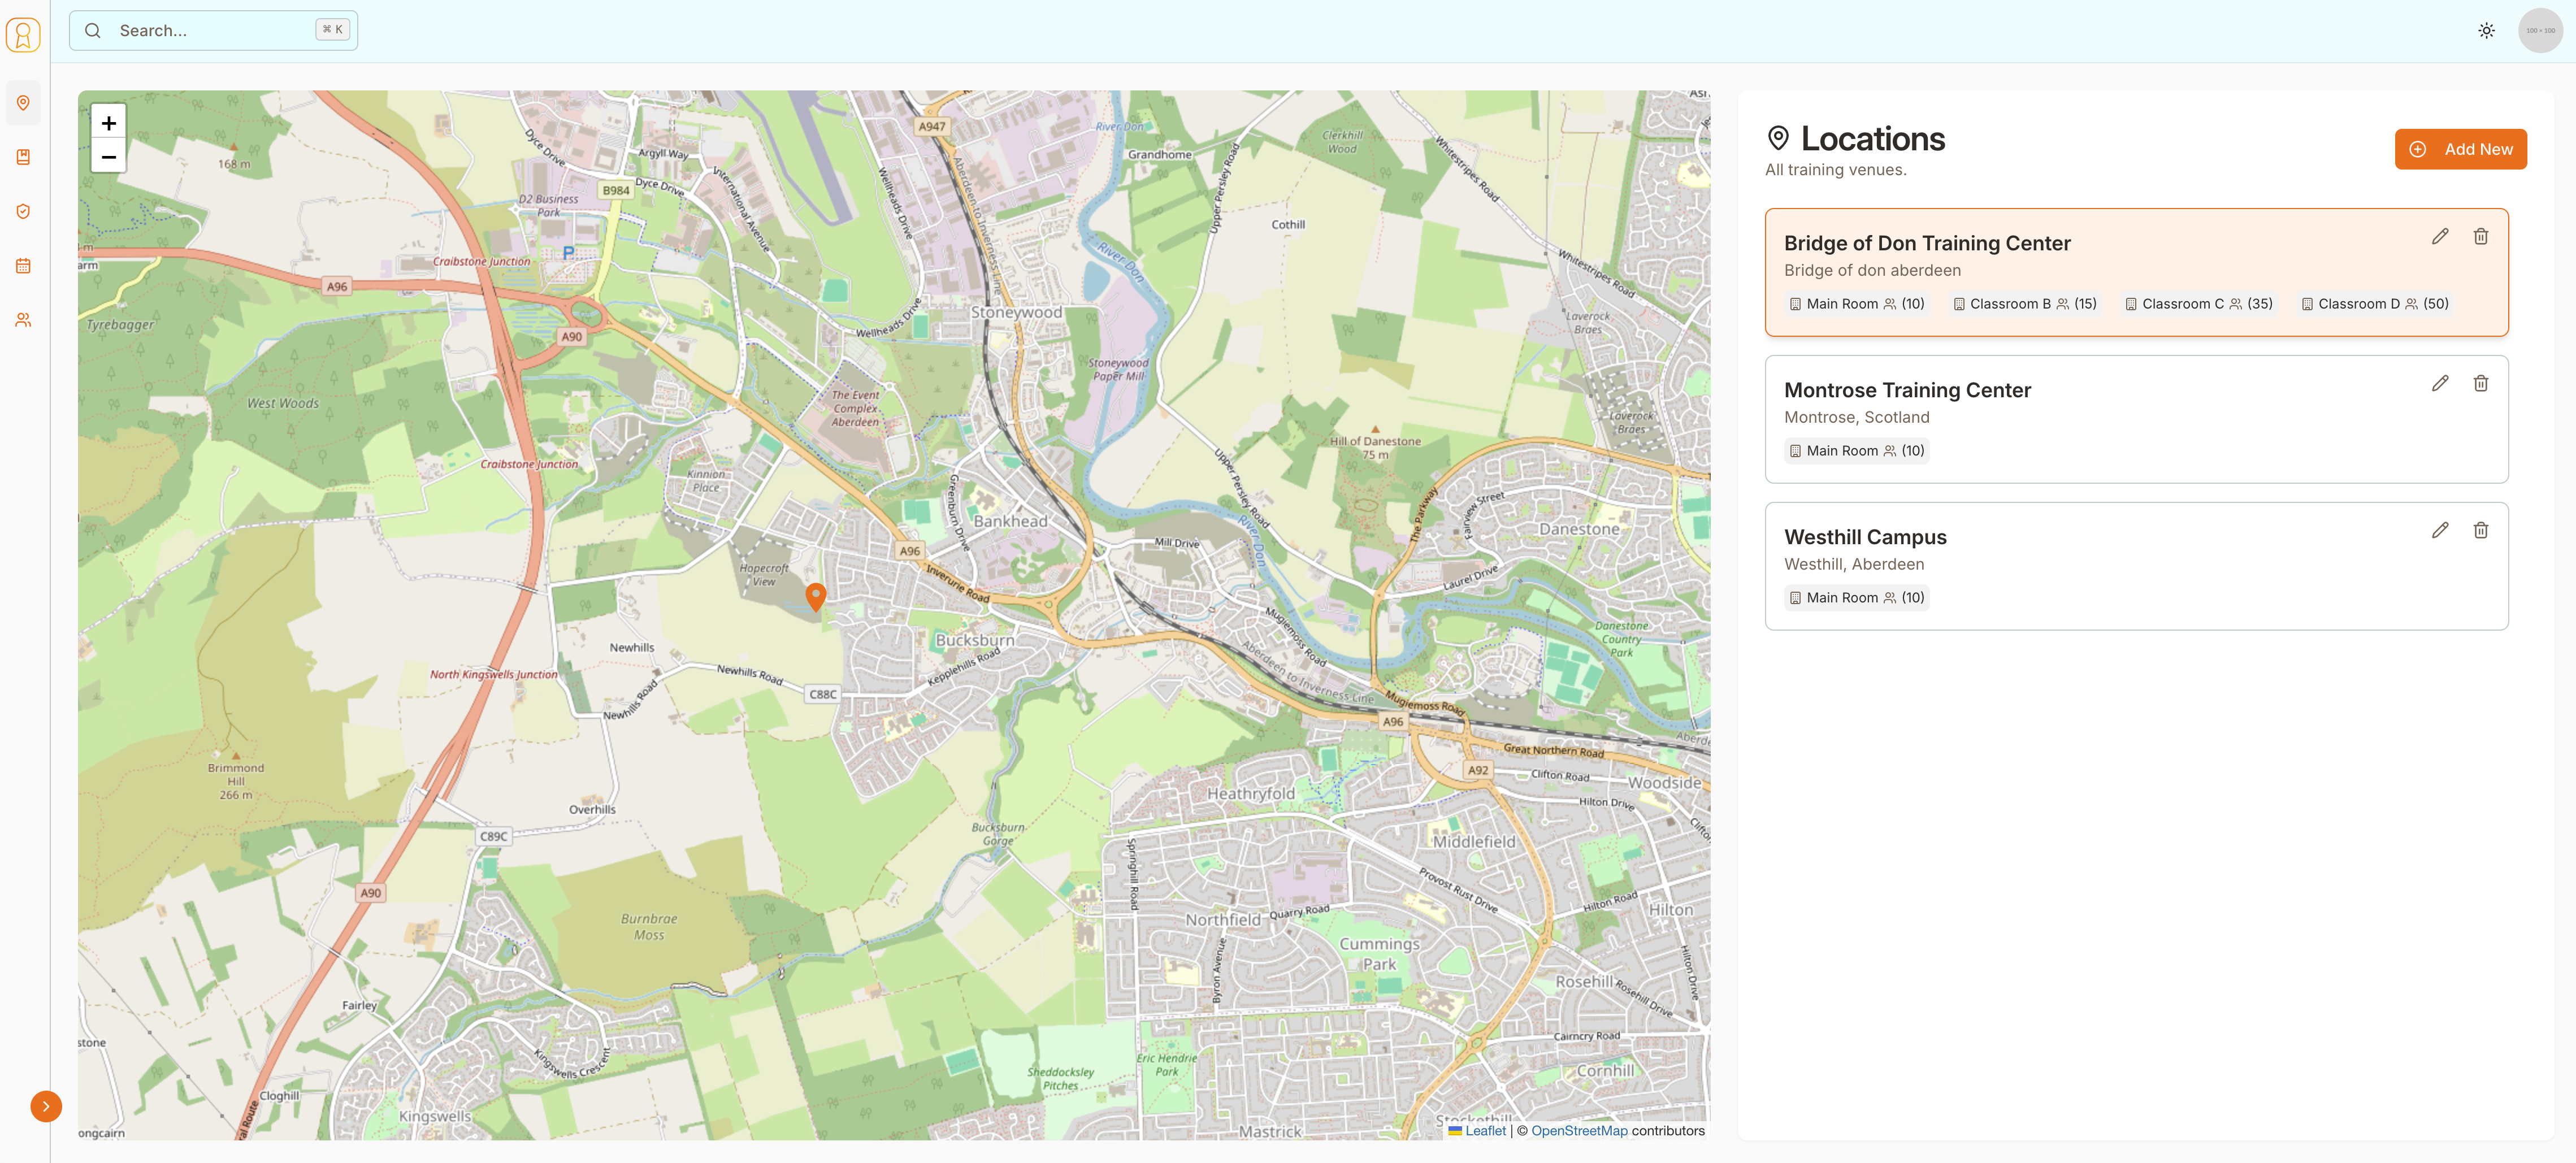Image resolution: width=2576 pixels, height=1163 pixels.
Task: Edit Bridge of Don Training Center
Action: pos(2439,237)
